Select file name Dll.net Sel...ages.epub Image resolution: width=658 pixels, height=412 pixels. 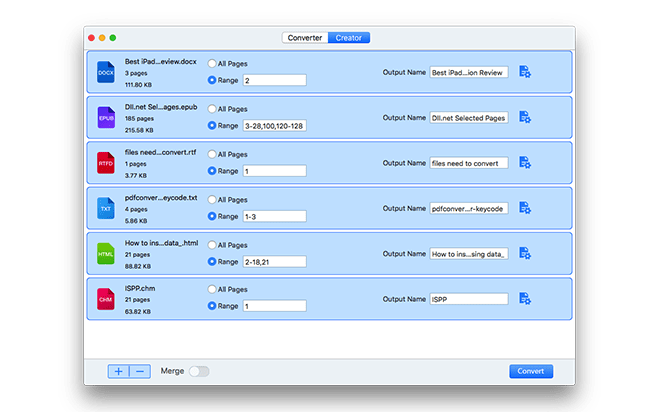(161, 107)
